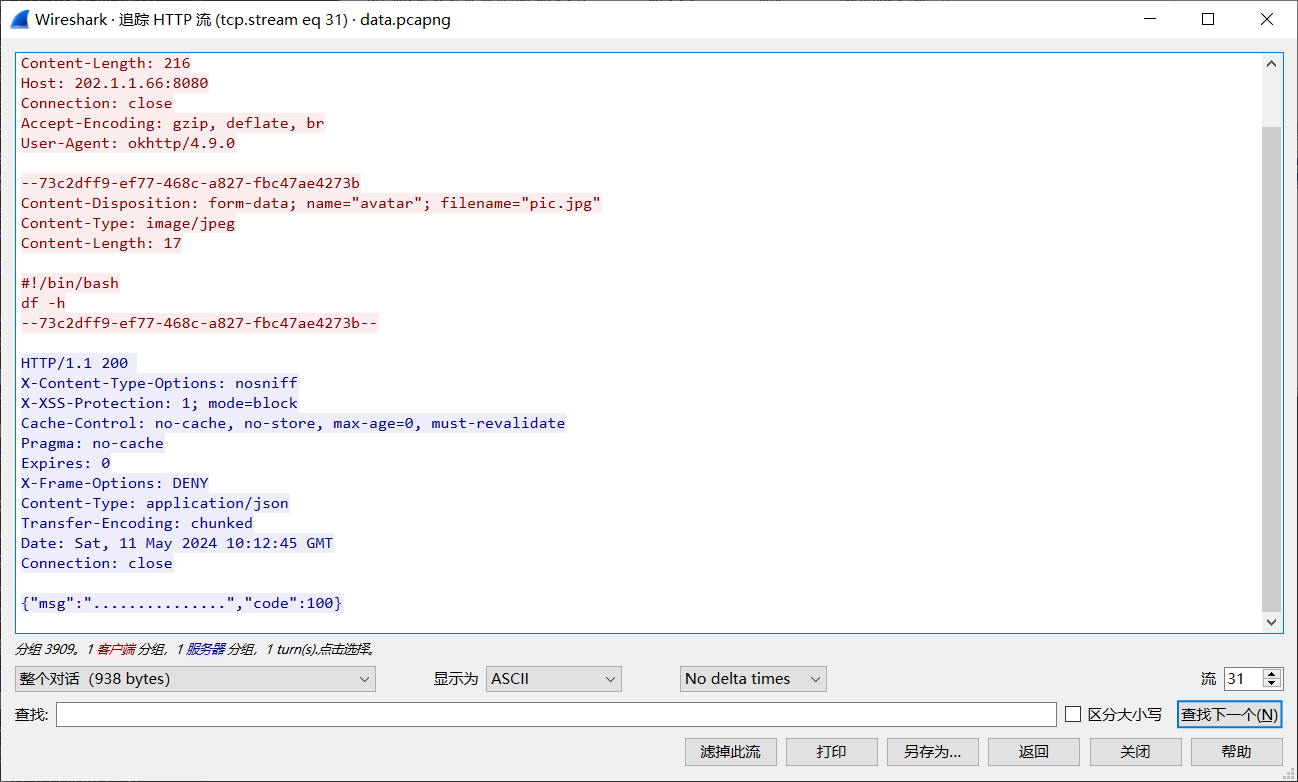Click the Transfer-Encoding: chunked line
Viewport: 1298px width, 782px height.
(137, 523)
